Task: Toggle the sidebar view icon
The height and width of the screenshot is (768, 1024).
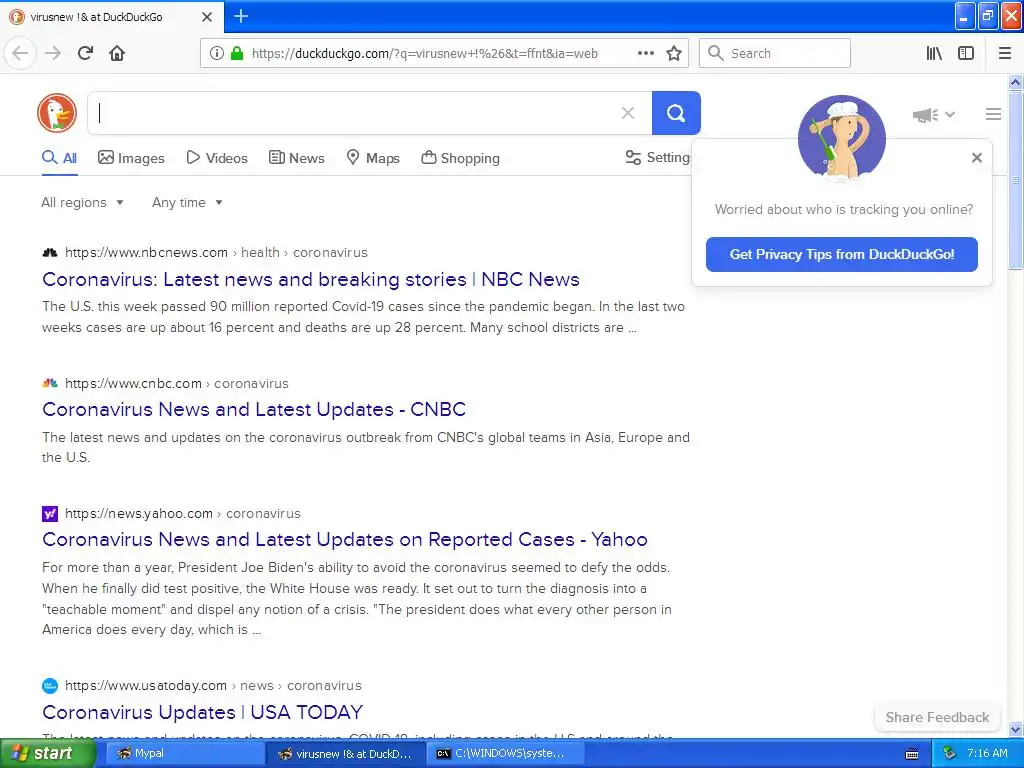Action: [966, 53]
